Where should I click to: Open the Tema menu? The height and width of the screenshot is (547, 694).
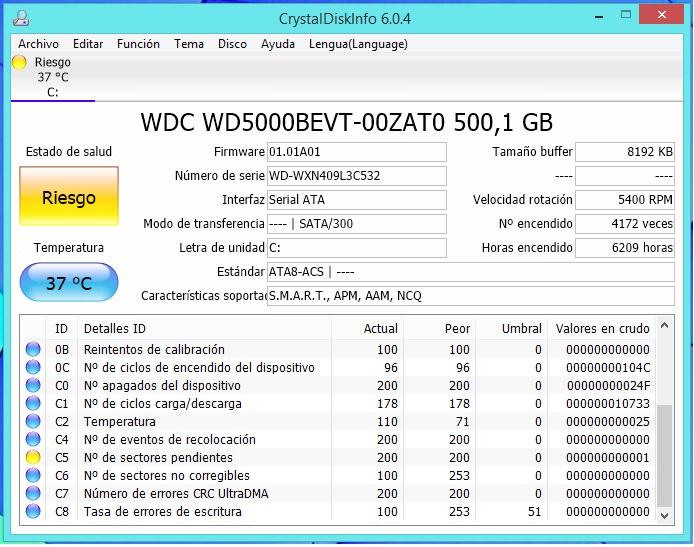click(x=189, y=44)
